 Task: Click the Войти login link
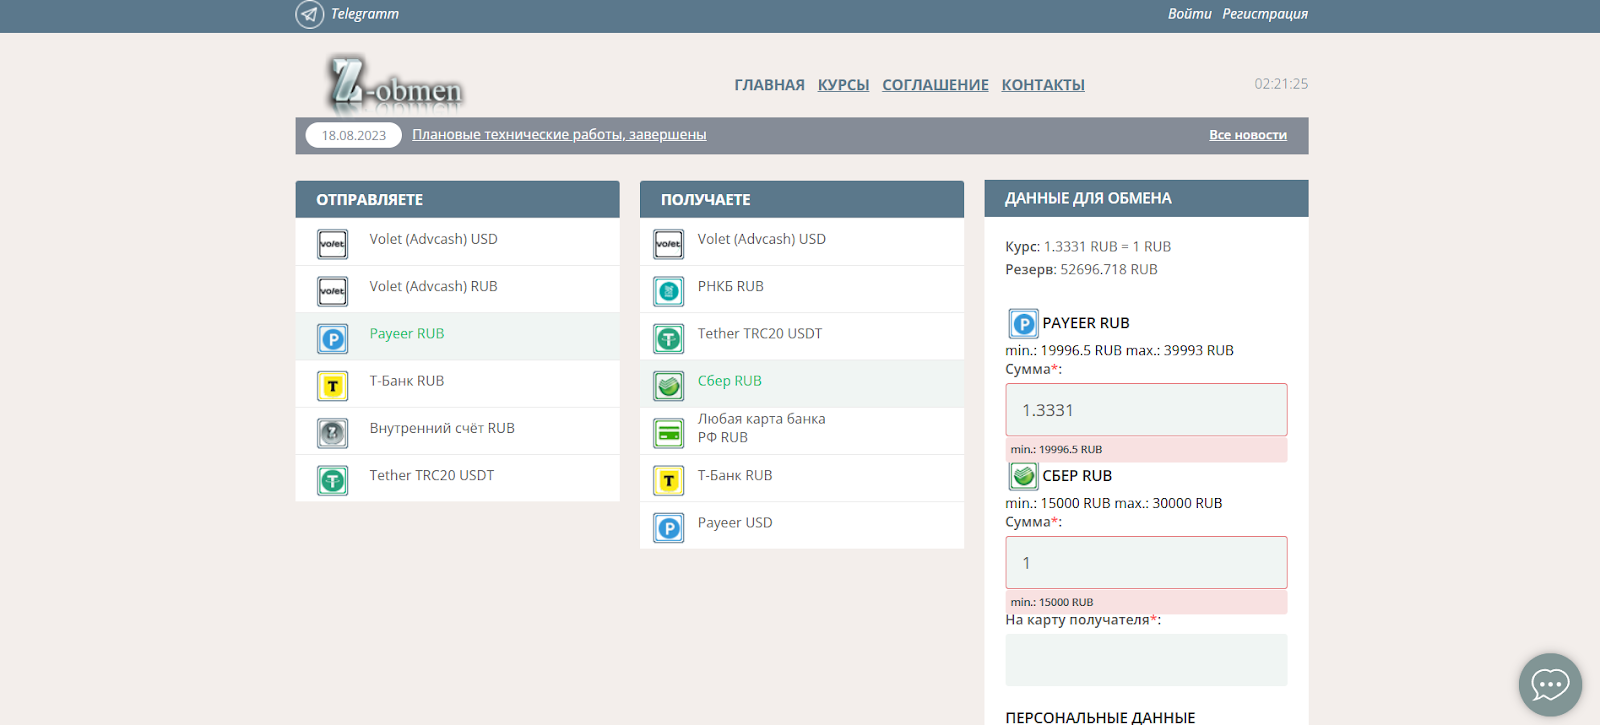coord(1189,14)
